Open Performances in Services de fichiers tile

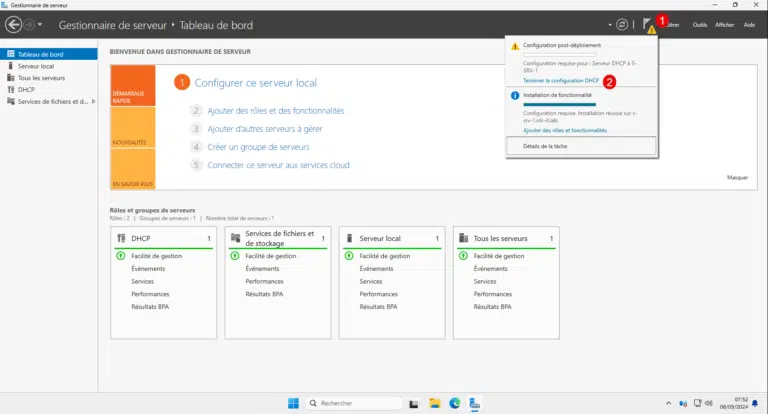click(264, 281)
